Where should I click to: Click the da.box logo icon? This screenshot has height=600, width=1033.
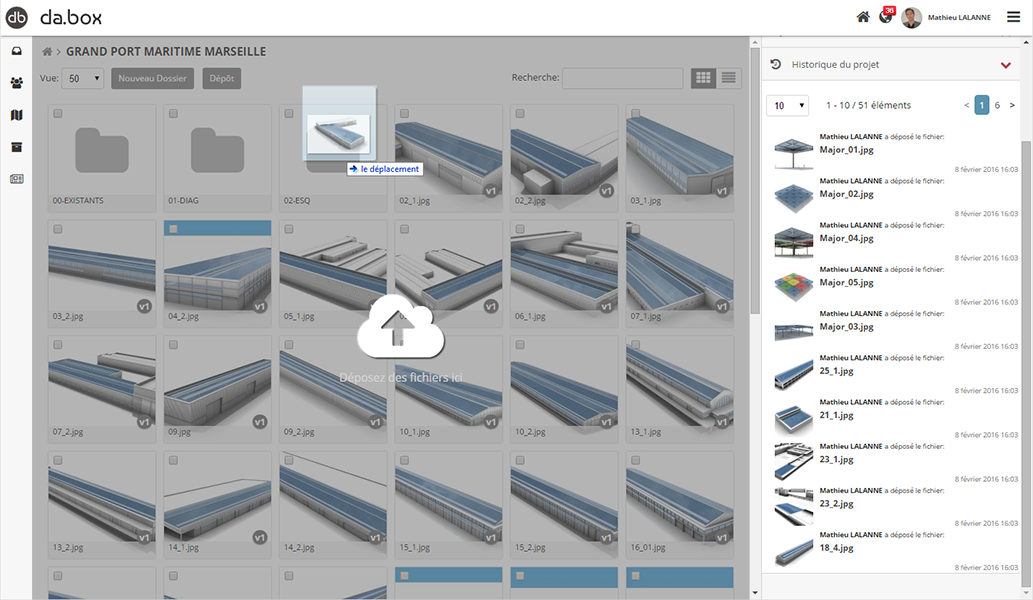[16, 17]
